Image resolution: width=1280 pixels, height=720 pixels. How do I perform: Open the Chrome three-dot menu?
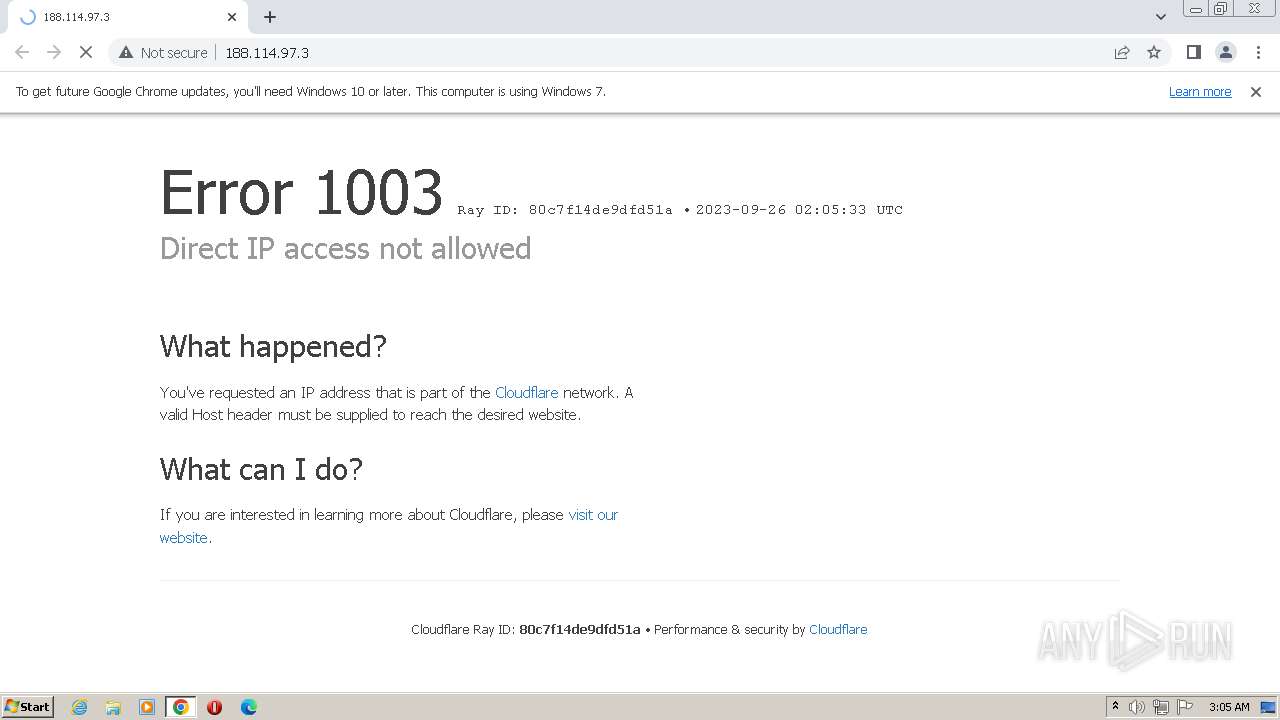(1258, 52)
